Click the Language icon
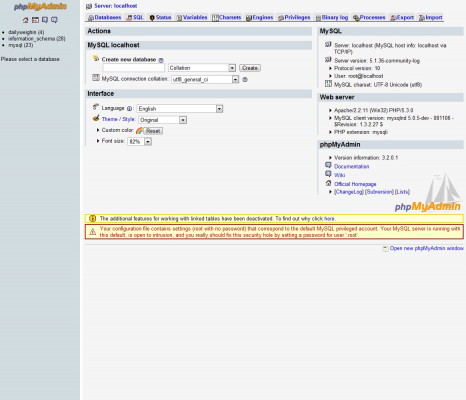The width and height of the screenshot is (466, 400). click(x=96, y=107)
